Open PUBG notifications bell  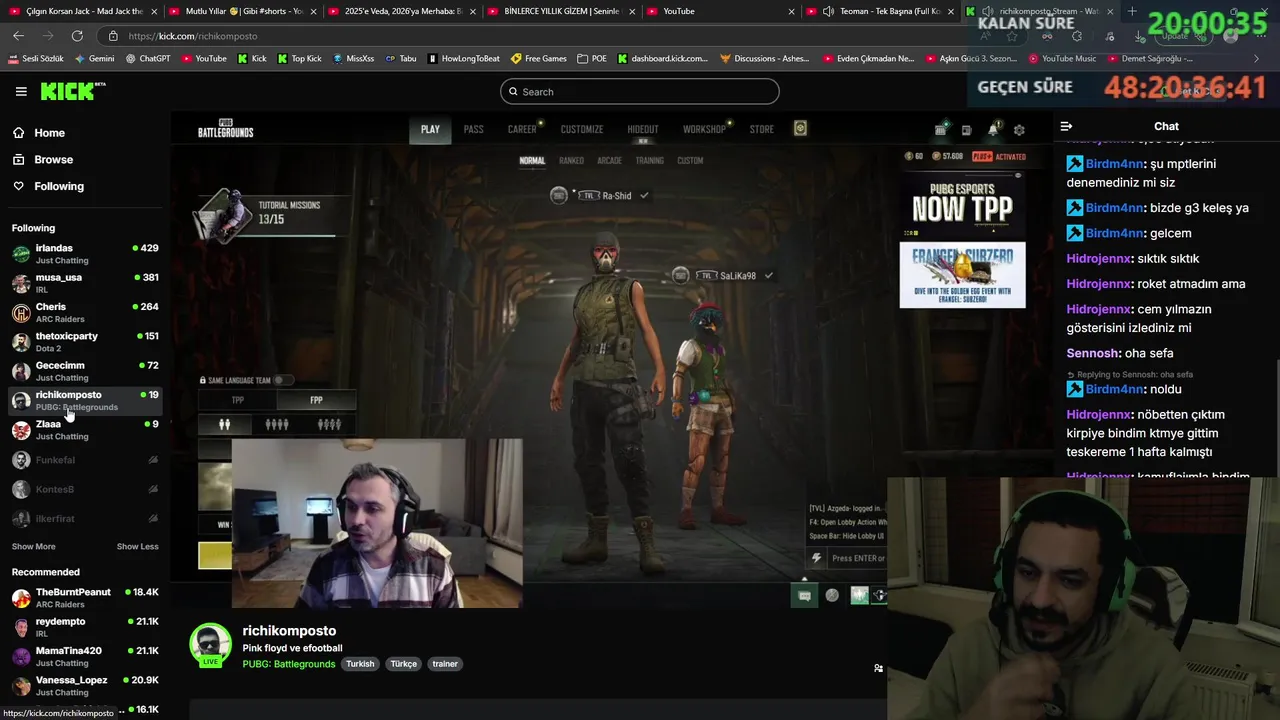(993, 130)
